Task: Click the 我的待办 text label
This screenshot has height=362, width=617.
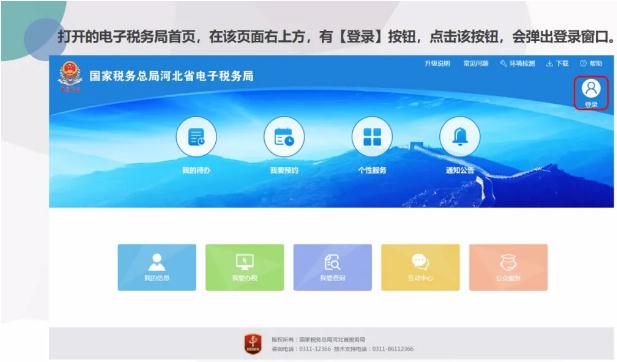Action: (196, 170)
